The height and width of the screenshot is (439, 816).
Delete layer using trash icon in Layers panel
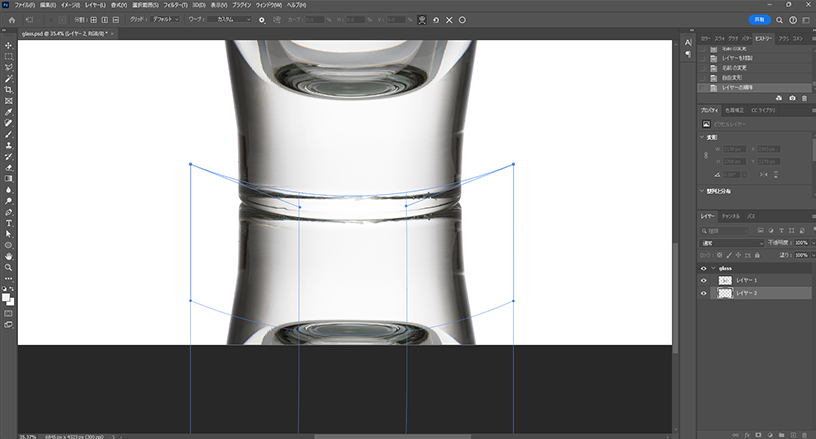pyautogui.click(x=804, y=435)
